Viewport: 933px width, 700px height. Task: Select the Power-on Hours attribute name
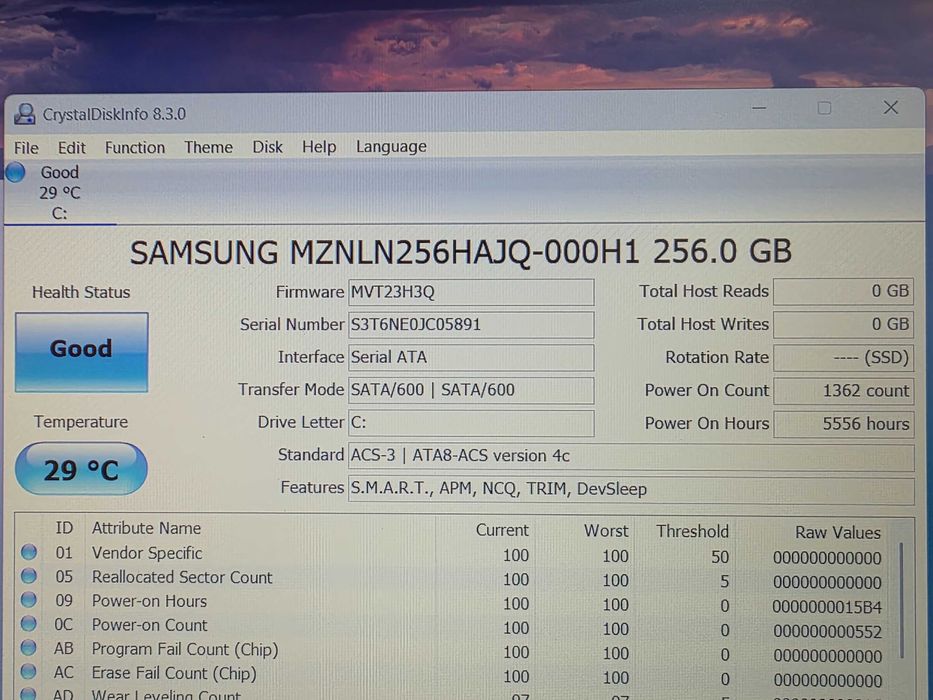pyautogui.click(x=149, y=601)
